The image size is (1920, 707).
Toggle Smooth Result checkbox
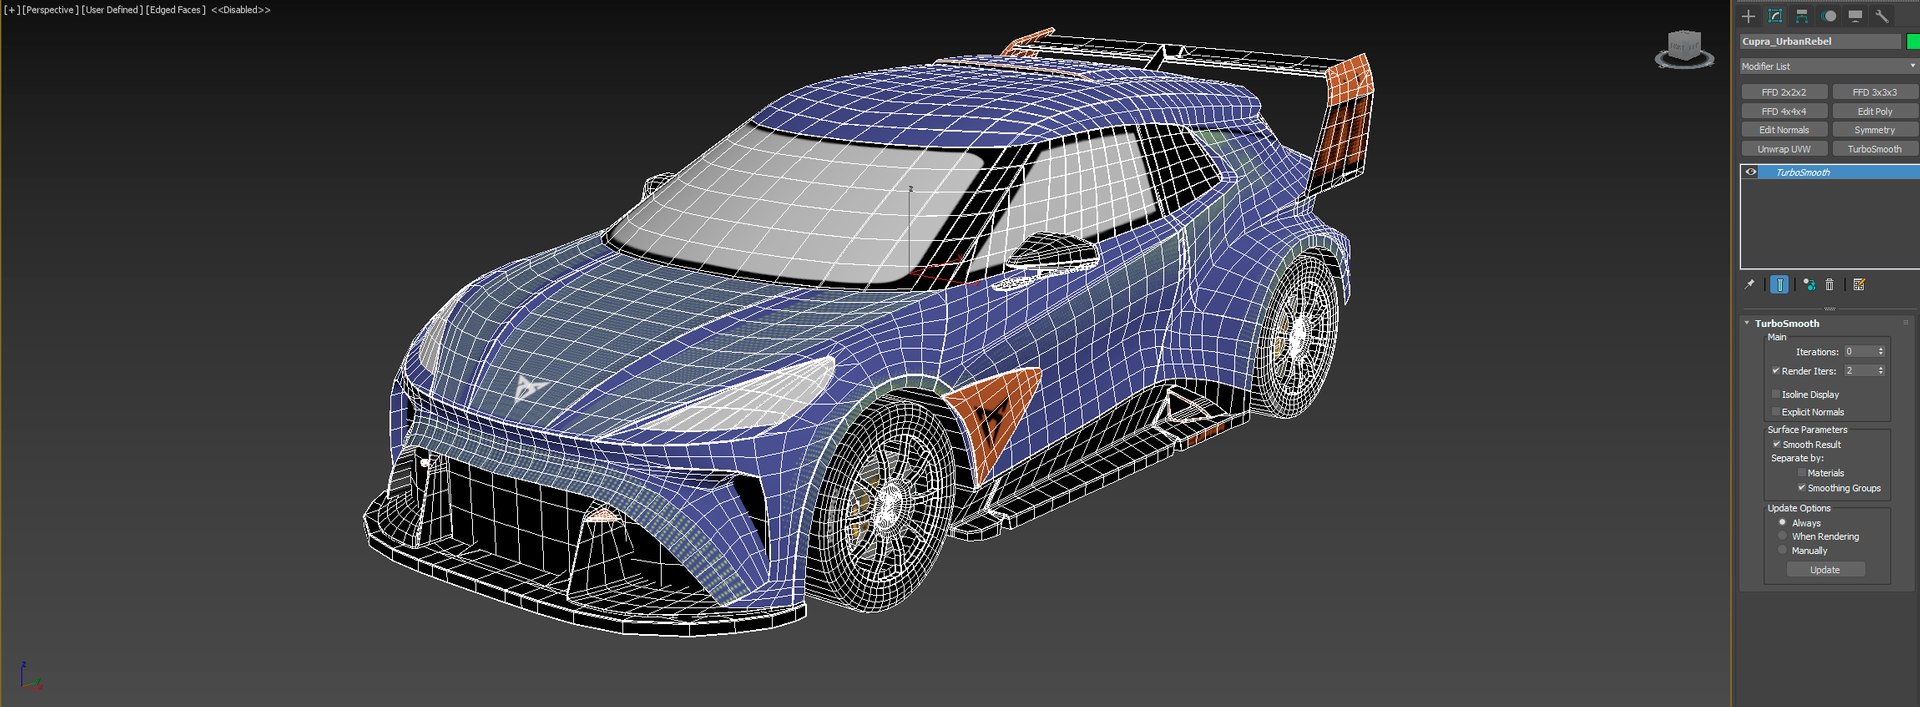pos(1776,444)
